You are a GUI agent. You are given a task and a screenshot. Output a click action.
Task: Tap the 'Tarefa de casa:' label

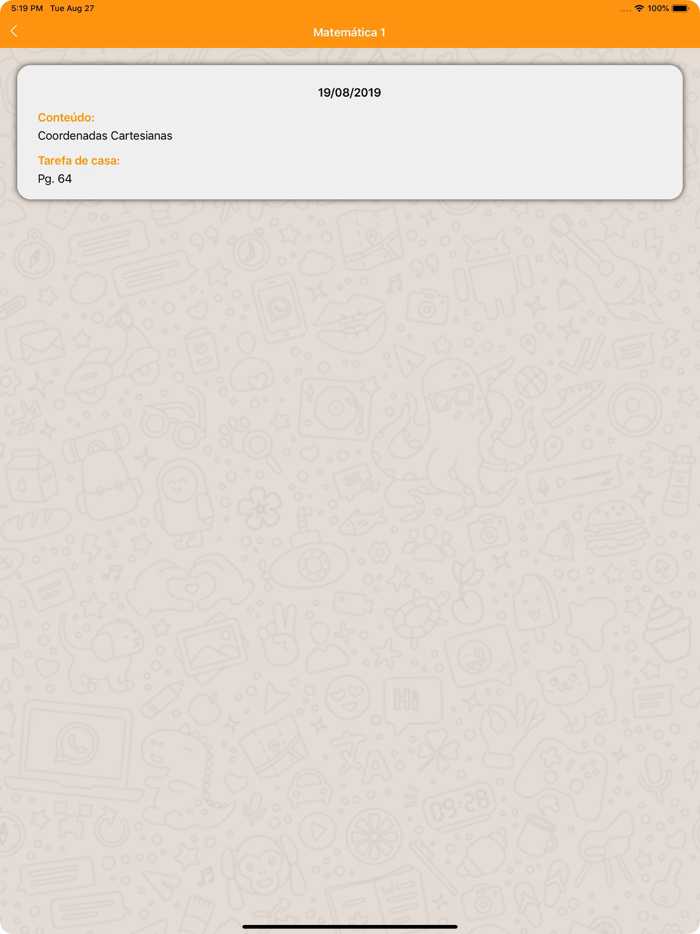coord(79,160)
